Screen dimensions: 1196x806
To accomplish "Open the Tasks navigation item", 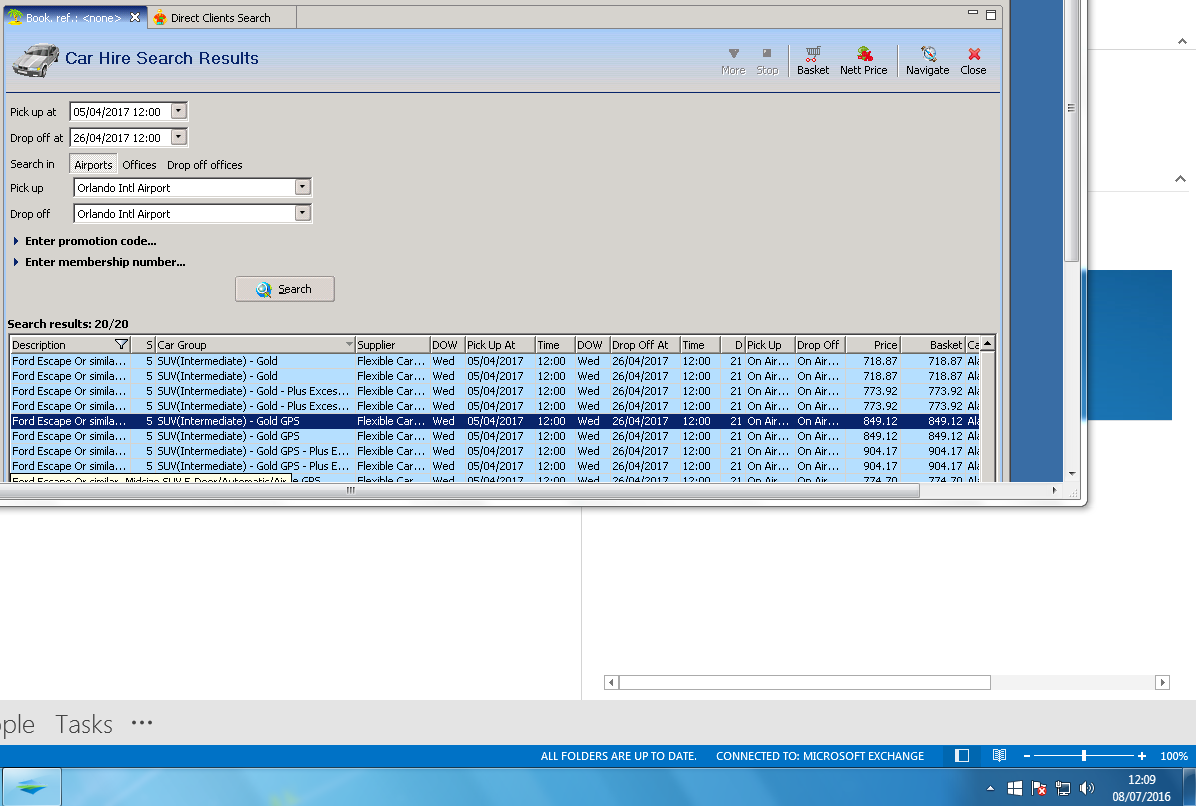I will [84, 724].
